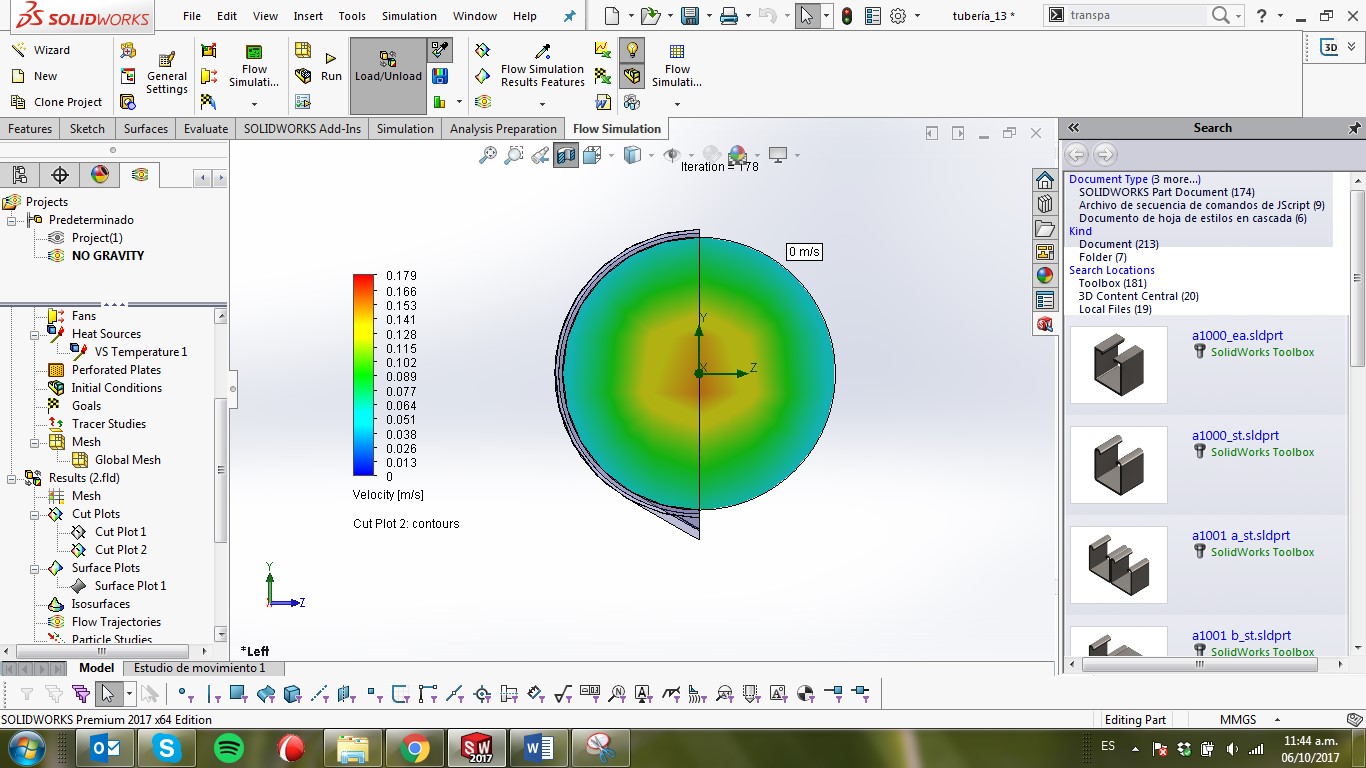Click the rebuild traffic light icon

click(847, 16)
